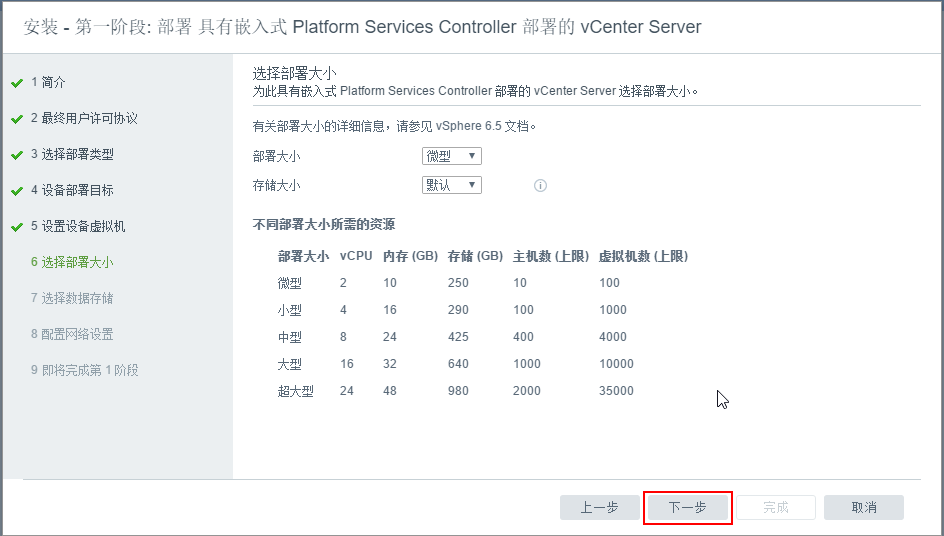
Task: Click the 存储 (GB) column header
Action: pos(475,256)
